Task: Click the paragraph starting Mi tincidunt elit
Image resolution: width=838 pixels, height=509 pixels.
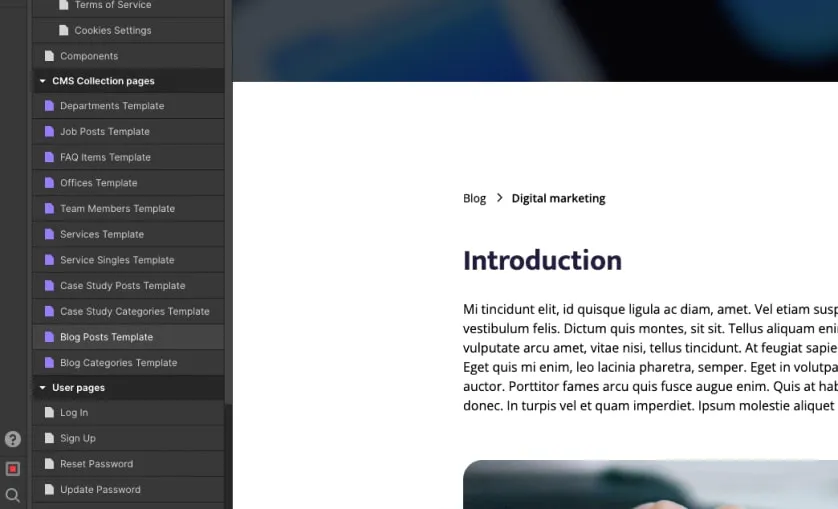Action: coord(650,357)
